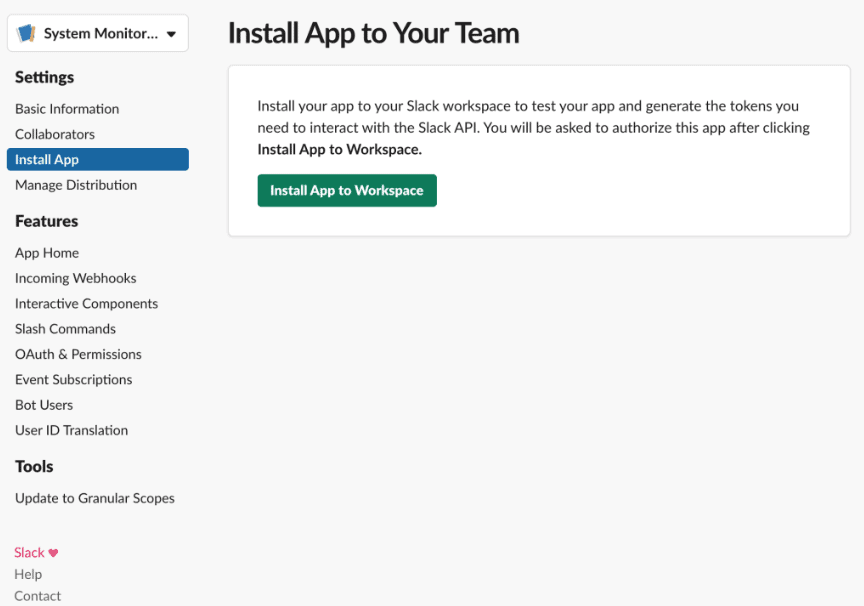Open the Help link

(x=28, y=575)
